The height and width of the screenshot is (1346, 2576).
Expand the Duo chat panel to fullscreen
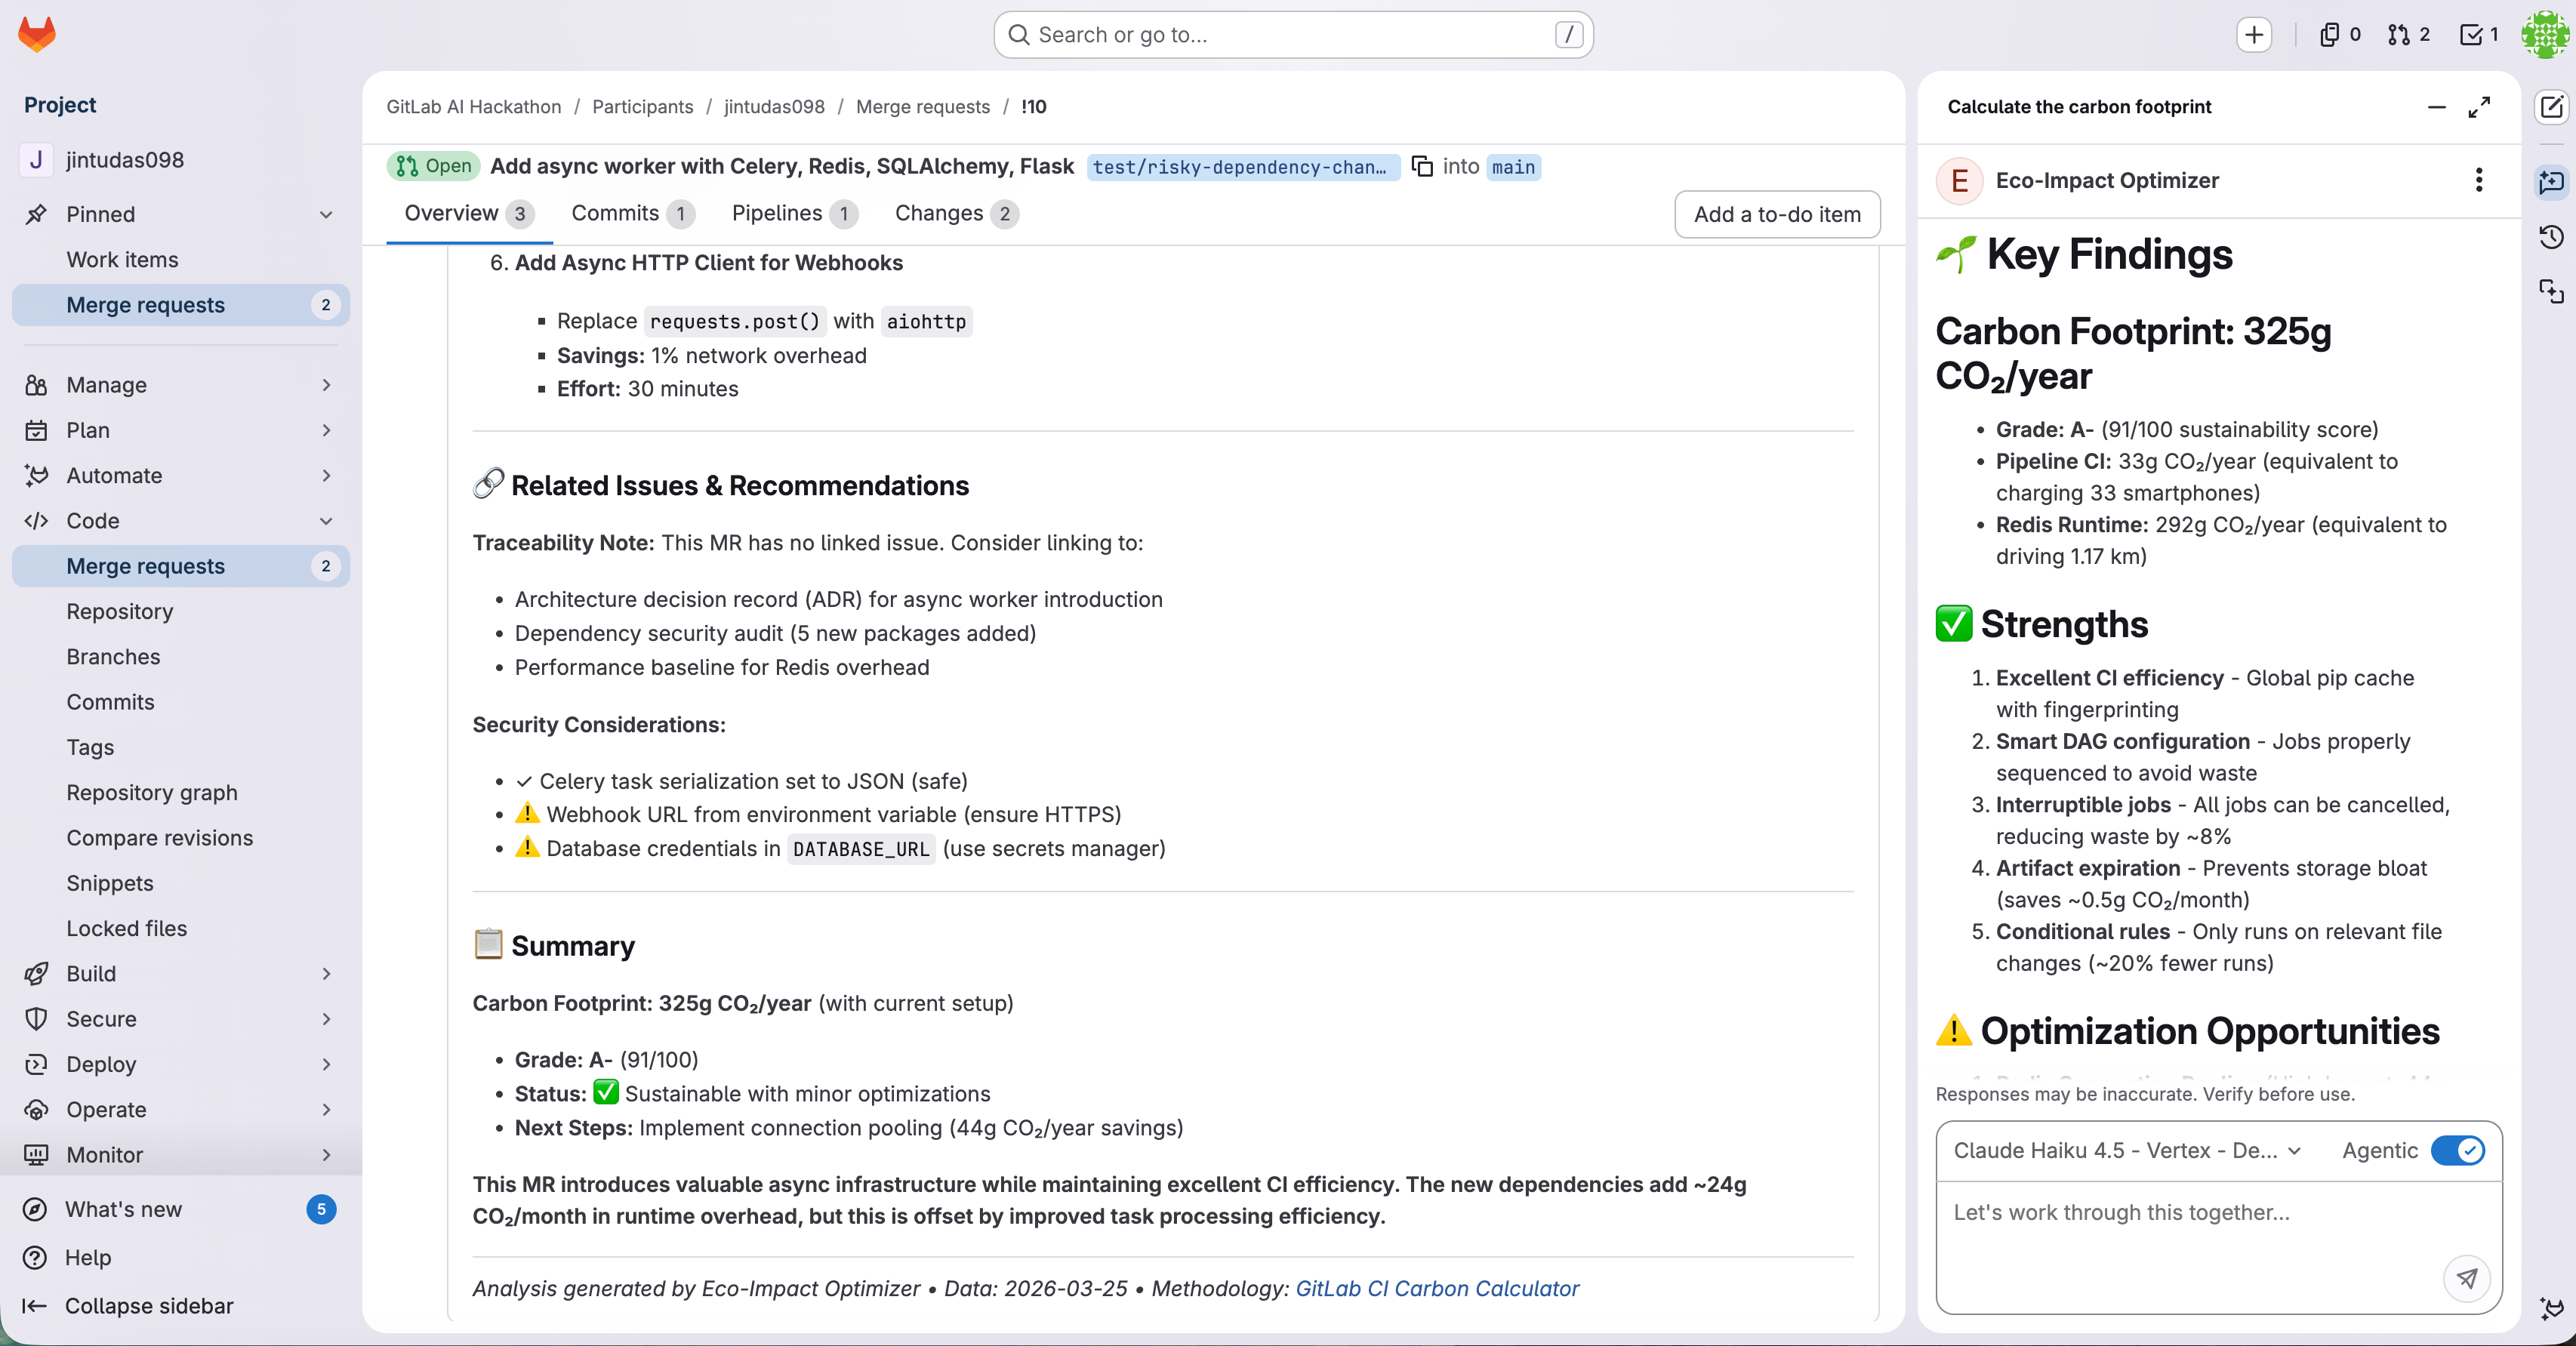click(x=2479, y=107)
